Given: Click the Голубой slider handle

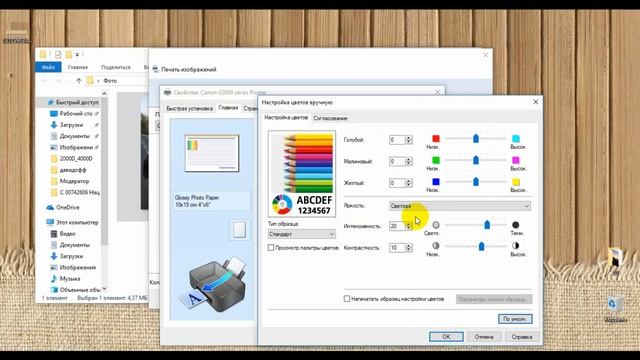Looking at the screenshot, I should (x=476, y=139).
